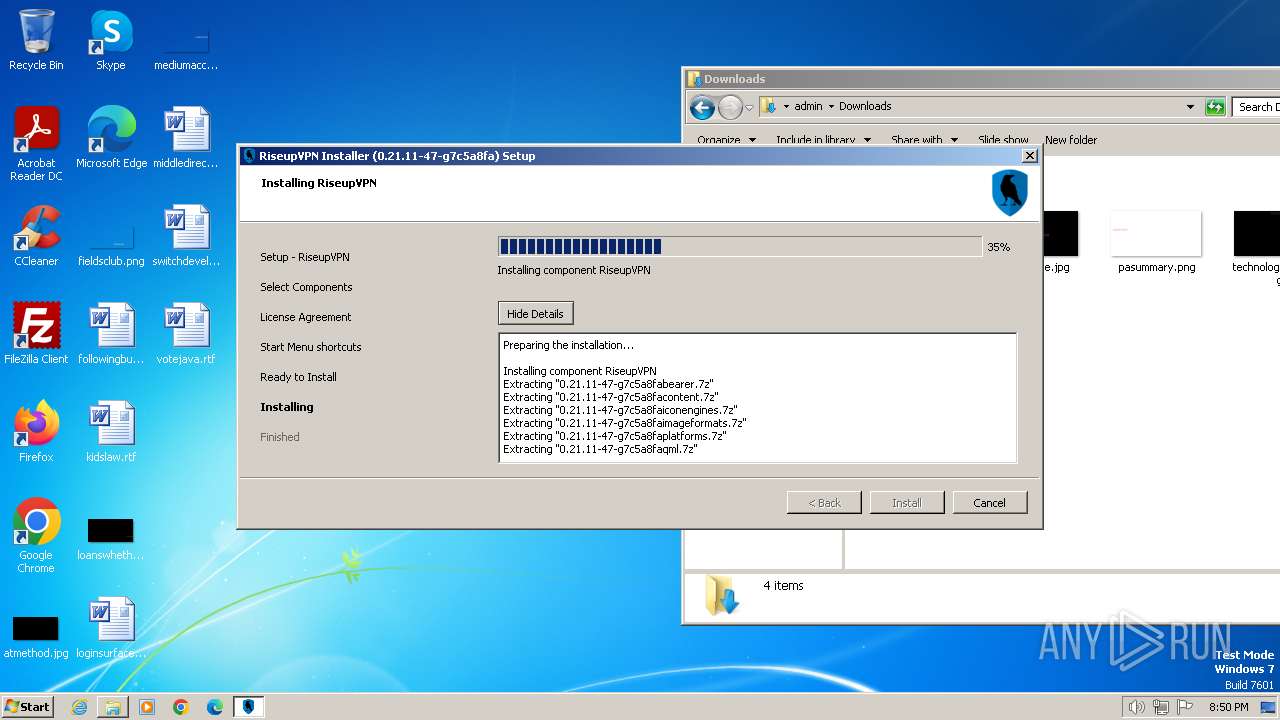Viewport: 1280px width, 720px height.
Task: Open the switchdevel… Word document
Action: click(186, 235)
